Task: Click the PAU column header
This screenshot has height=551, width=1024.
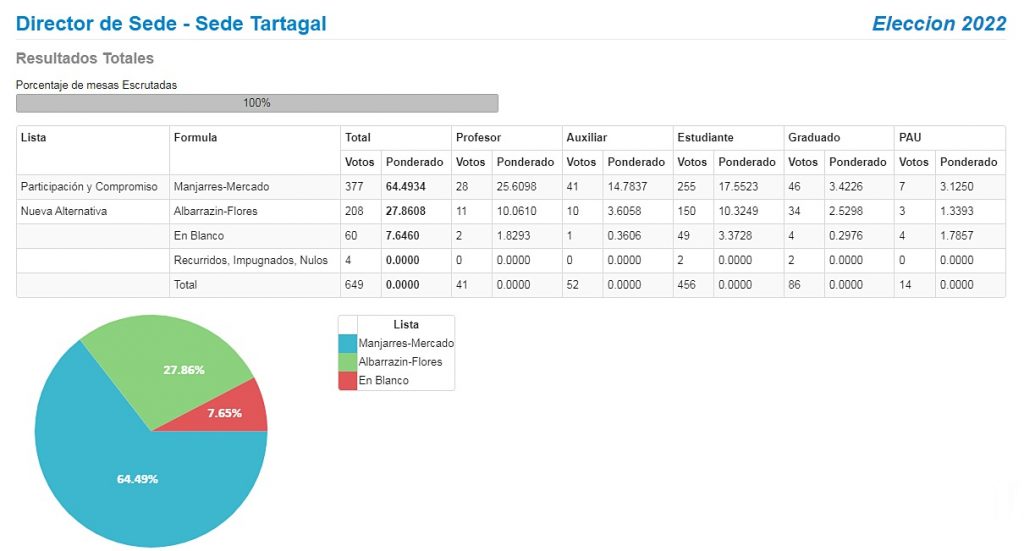Action: click(x=910, y=137)
